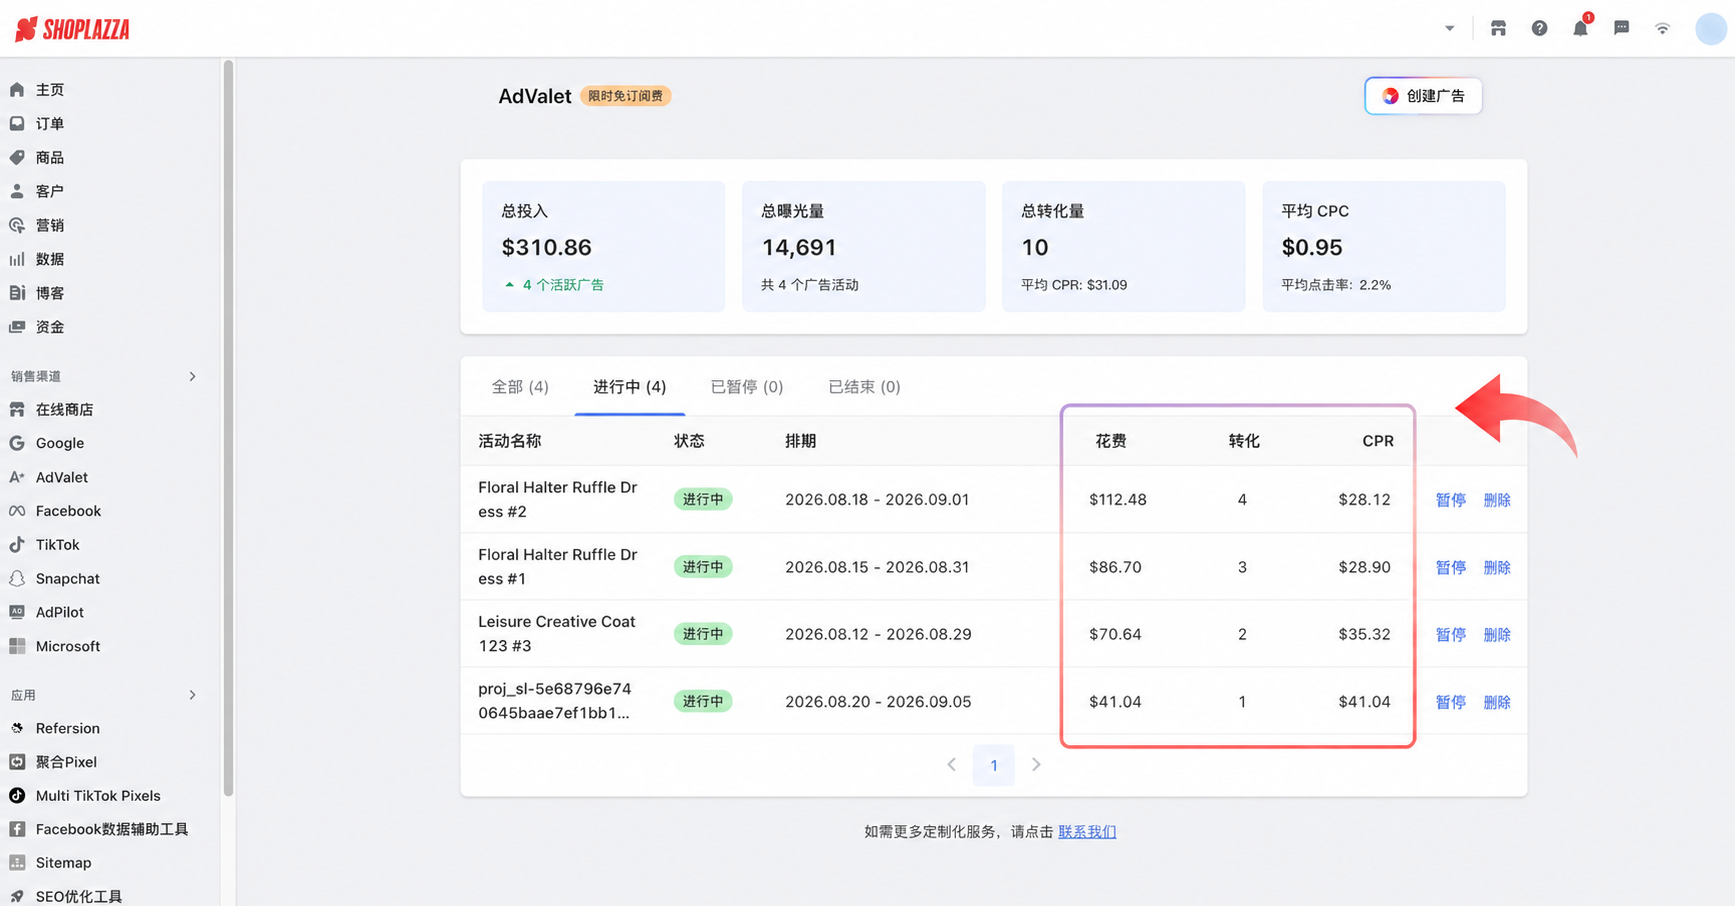The image size is (1735, 906).
Task: Delete the proj_sl-5e68796e74 campaign
Action: coord(1497,702)
